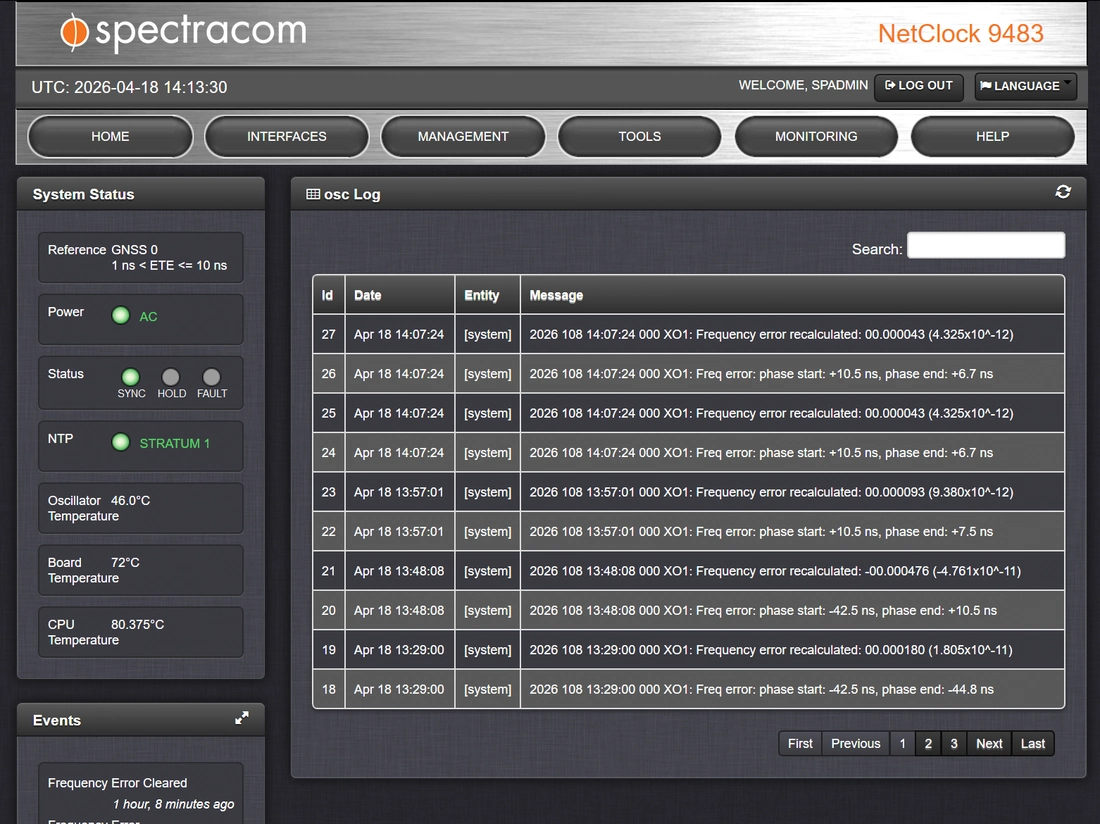
Task: Click the Search input field
Action: click(x=985, y=245)
